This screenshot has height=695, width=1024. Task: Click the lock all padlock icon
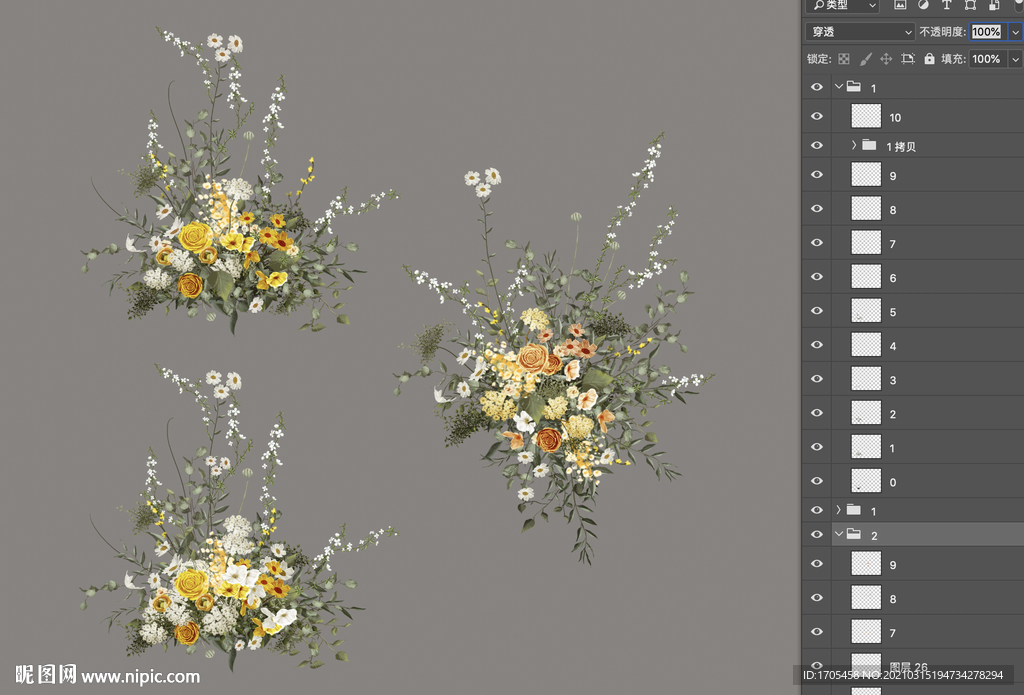929,59
